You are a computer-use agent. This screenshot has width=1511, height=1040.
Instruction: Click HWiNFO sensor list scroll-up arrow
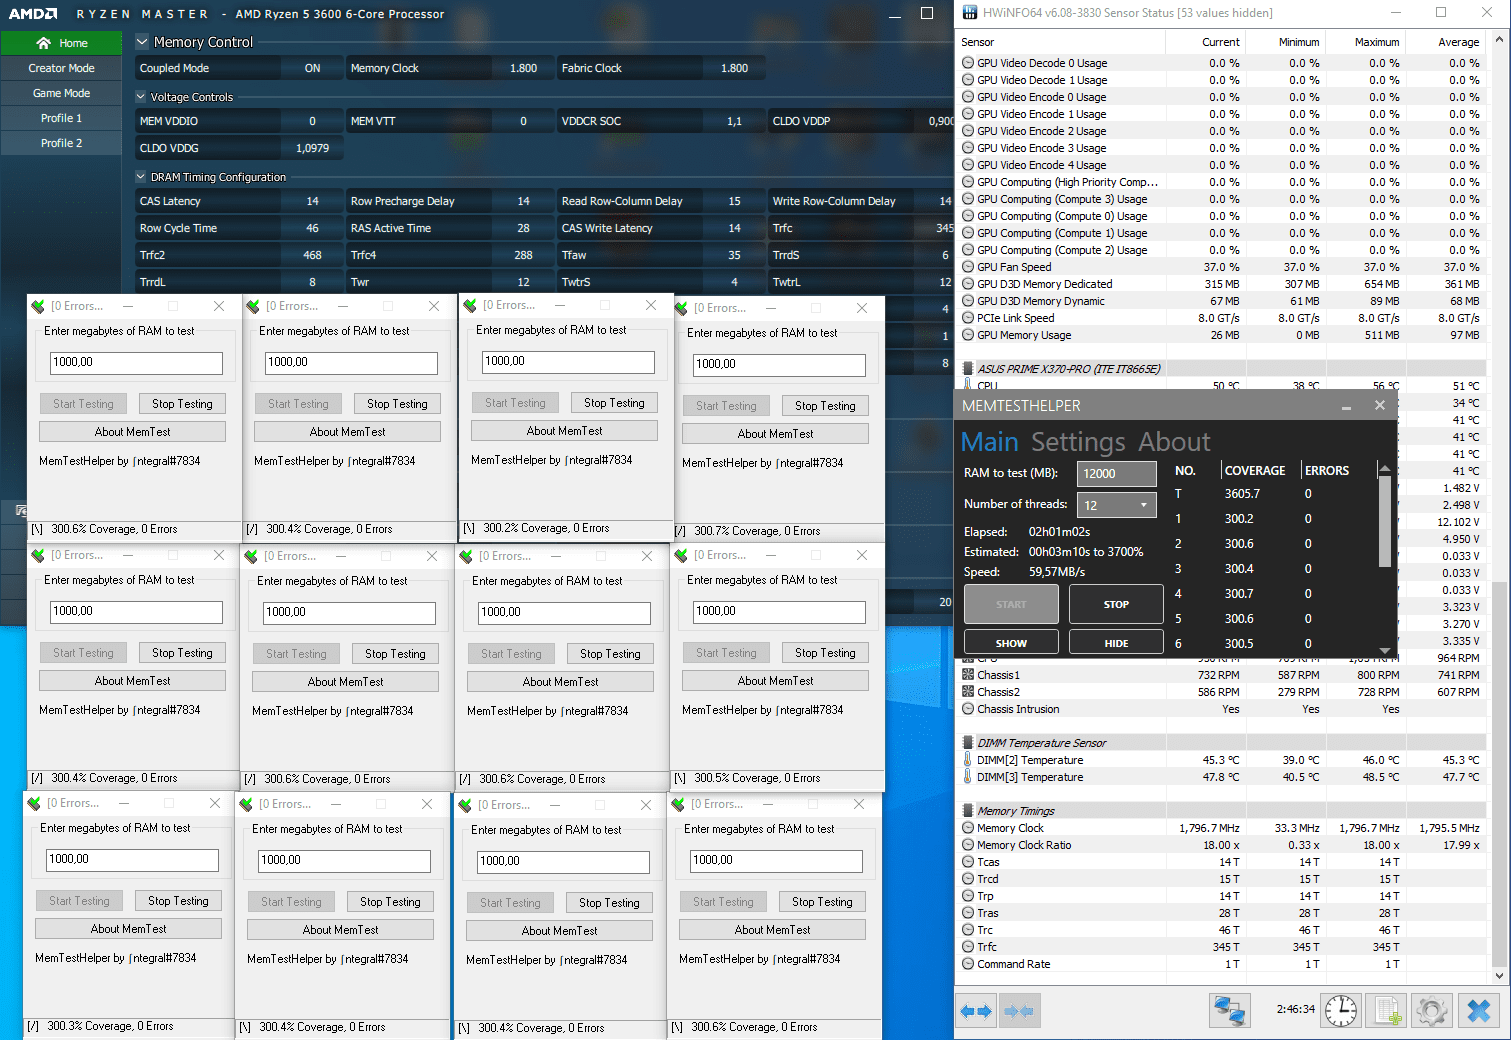tap(1499, 40)
